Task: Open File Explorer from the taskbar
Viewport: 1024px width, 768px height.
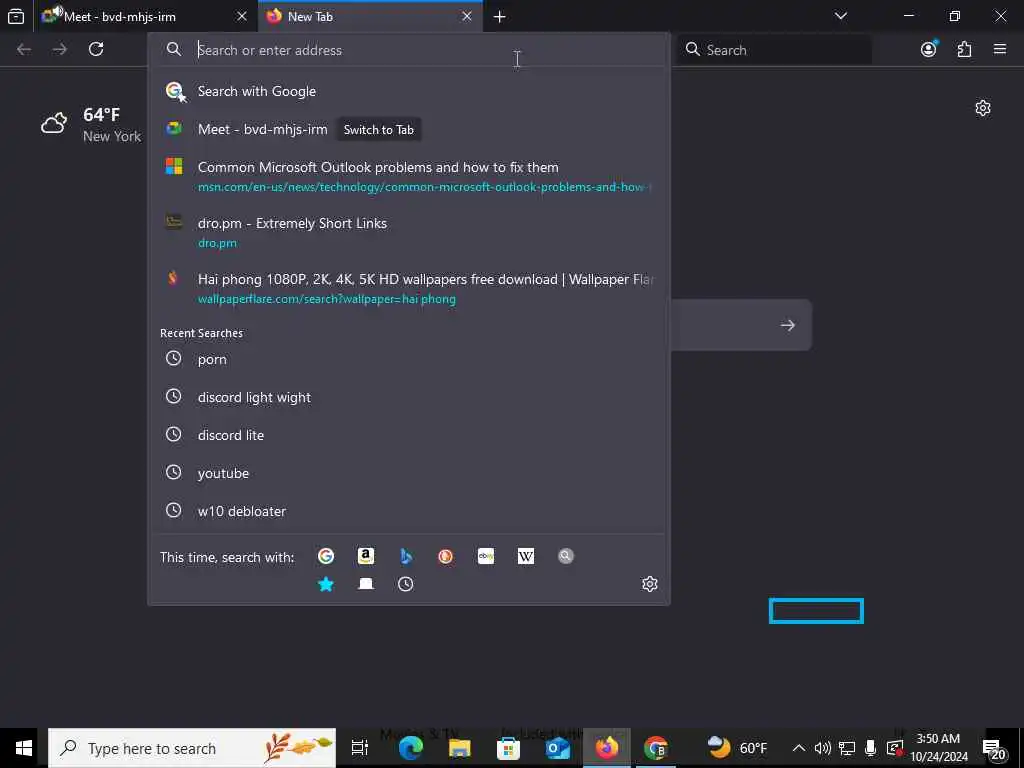Action: pos(460,748)
